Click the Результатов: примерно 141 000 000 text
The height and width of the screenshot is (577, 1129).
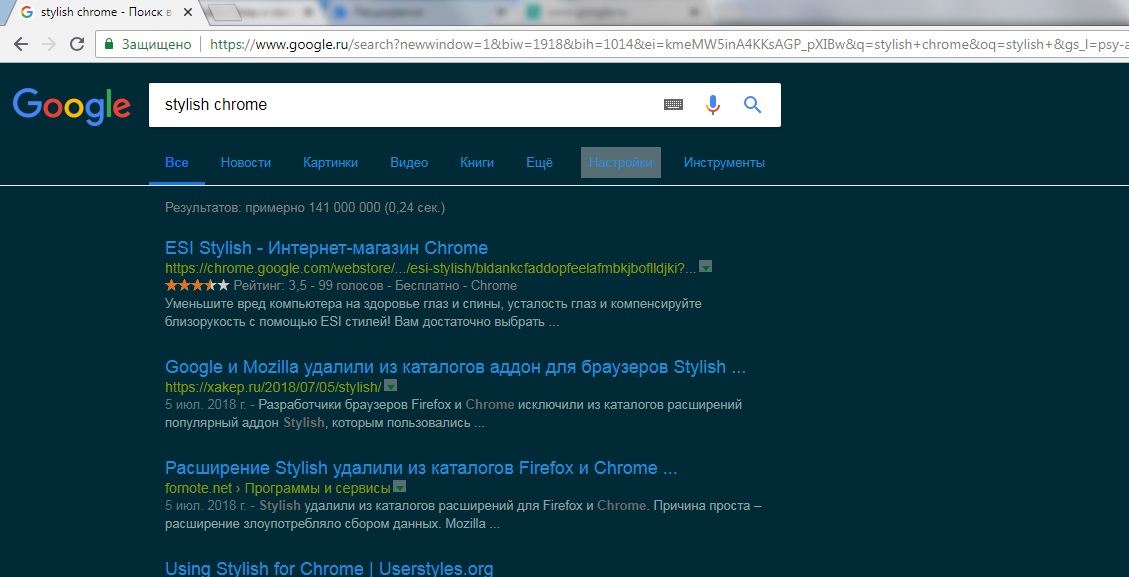coord(305,208)
